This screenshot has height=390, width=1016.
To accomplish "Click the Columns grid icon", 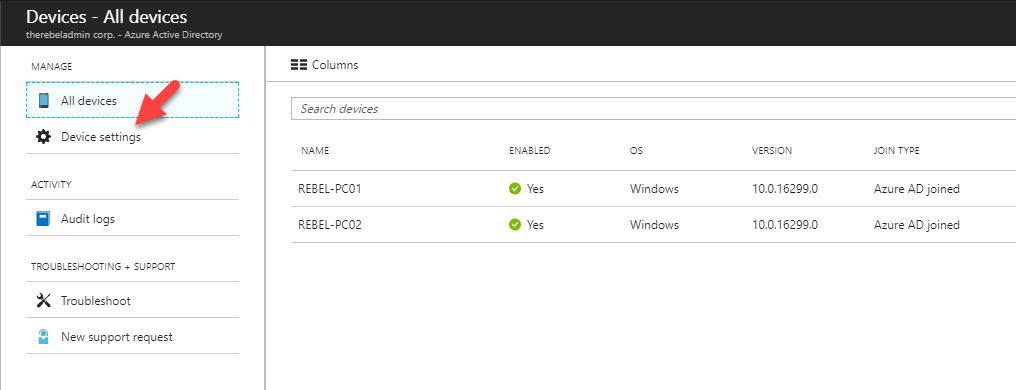I will [x=299, y=65].
